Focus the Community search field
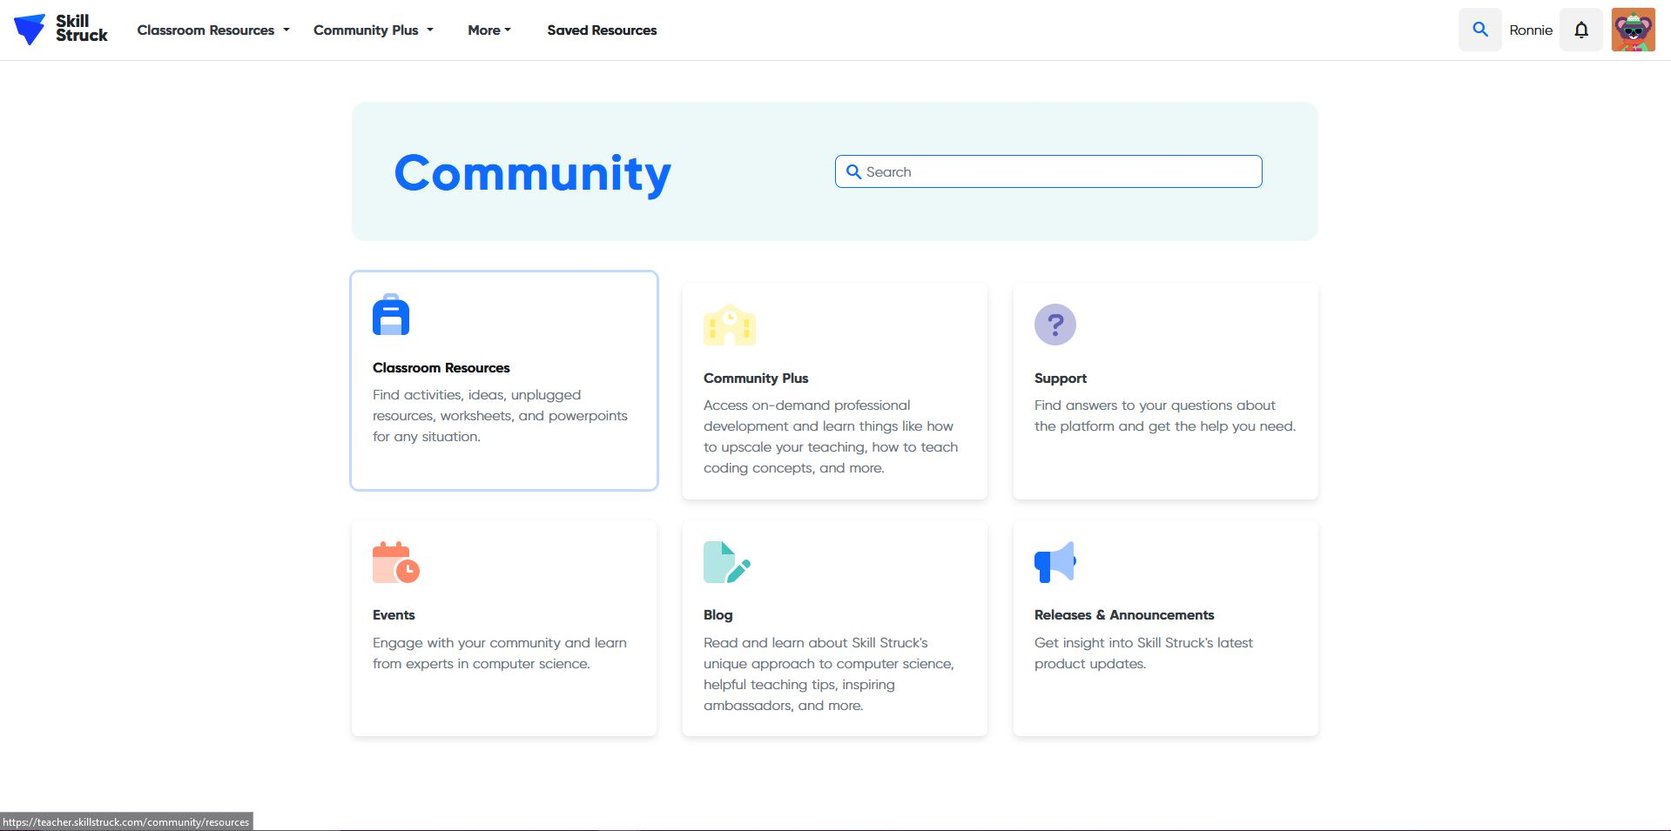The height and width of the screenshot is (831, 1671). pos(1050,172)
